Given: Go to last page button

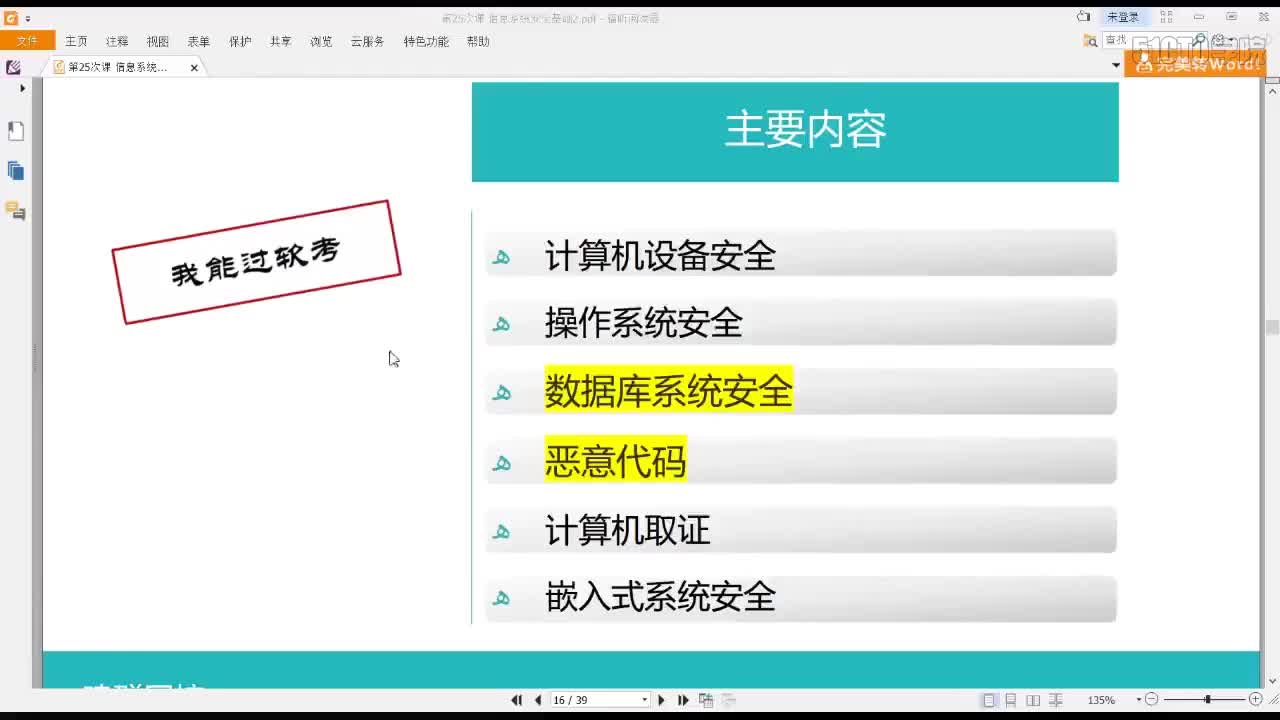Looking at the screenshot, I should click(x=683, y=700).
